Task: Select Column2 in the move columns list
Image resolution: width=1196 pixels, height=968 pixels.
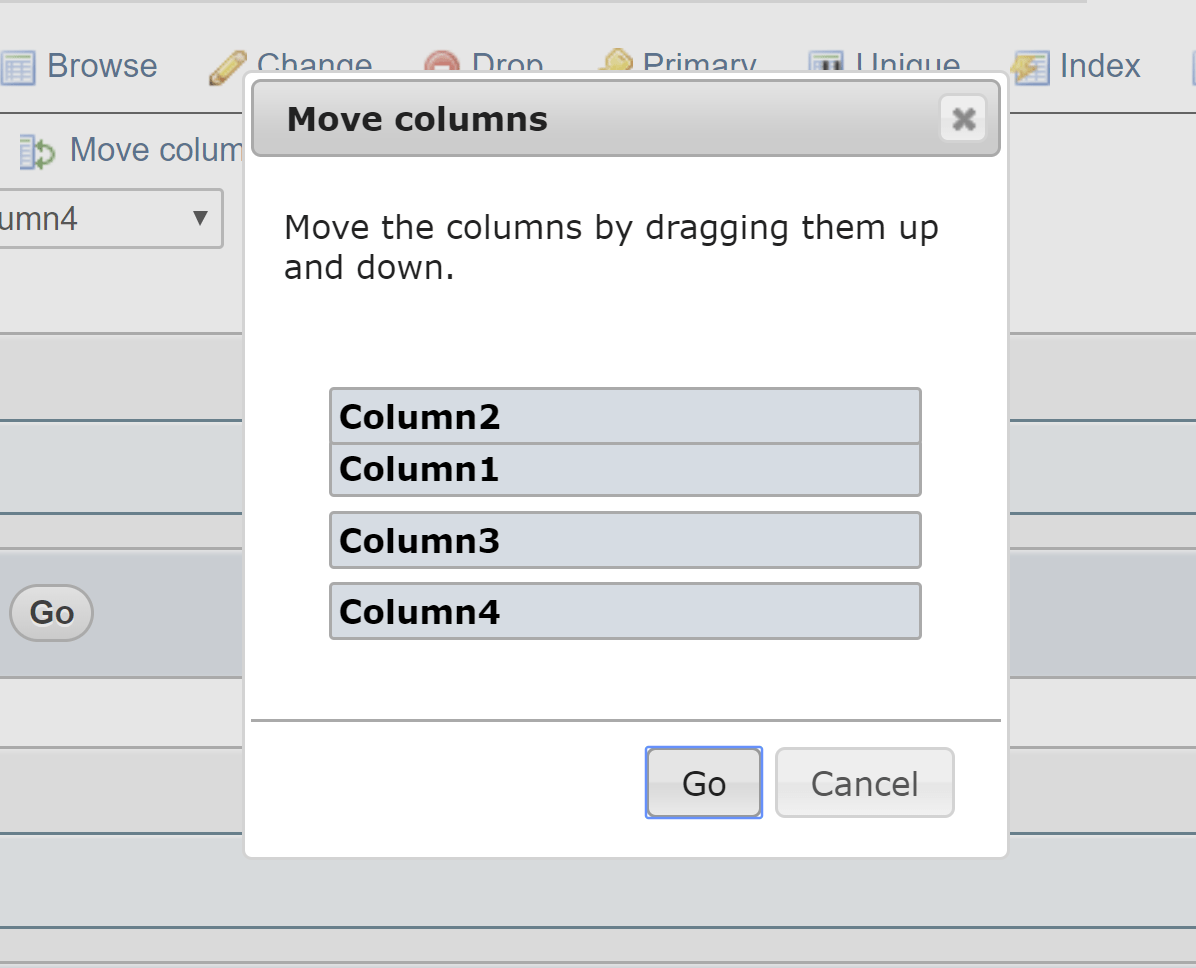Action: pos(624,416)
